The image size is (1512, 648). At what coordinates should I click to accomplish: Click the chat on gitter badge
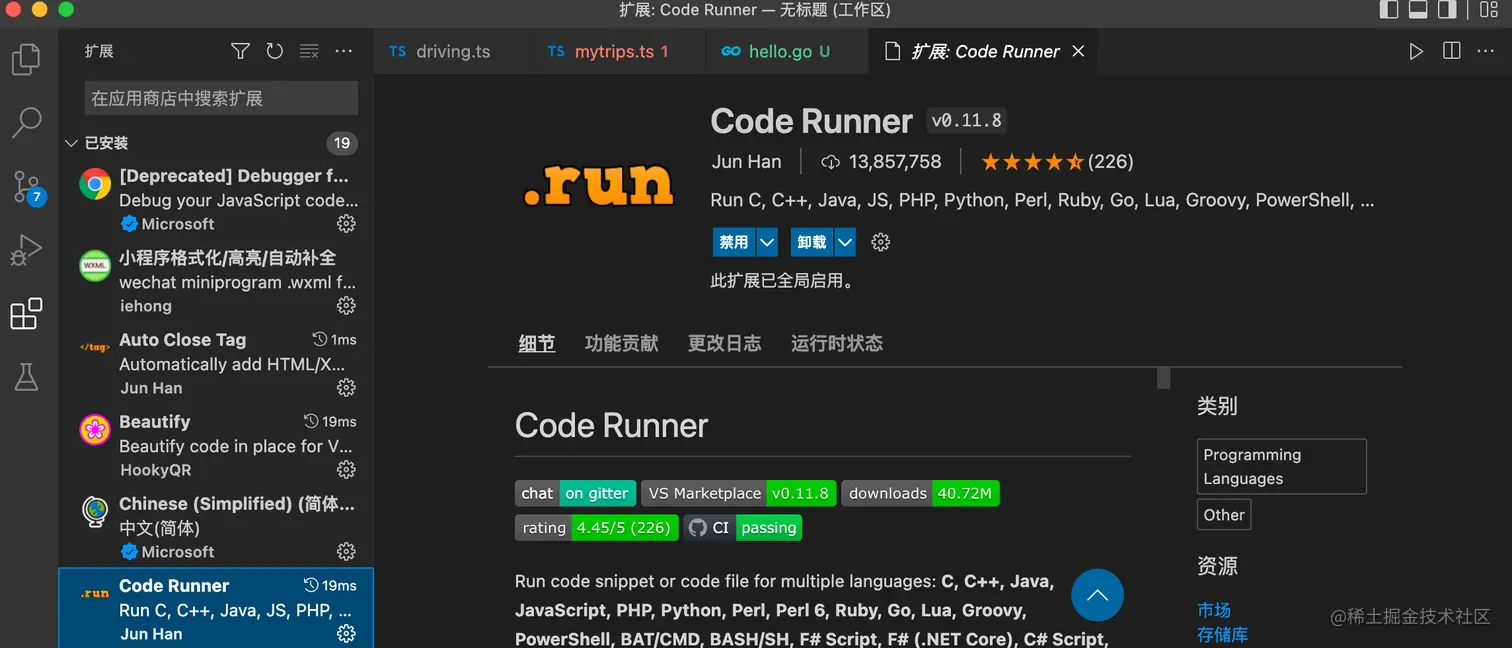(575, 493)
